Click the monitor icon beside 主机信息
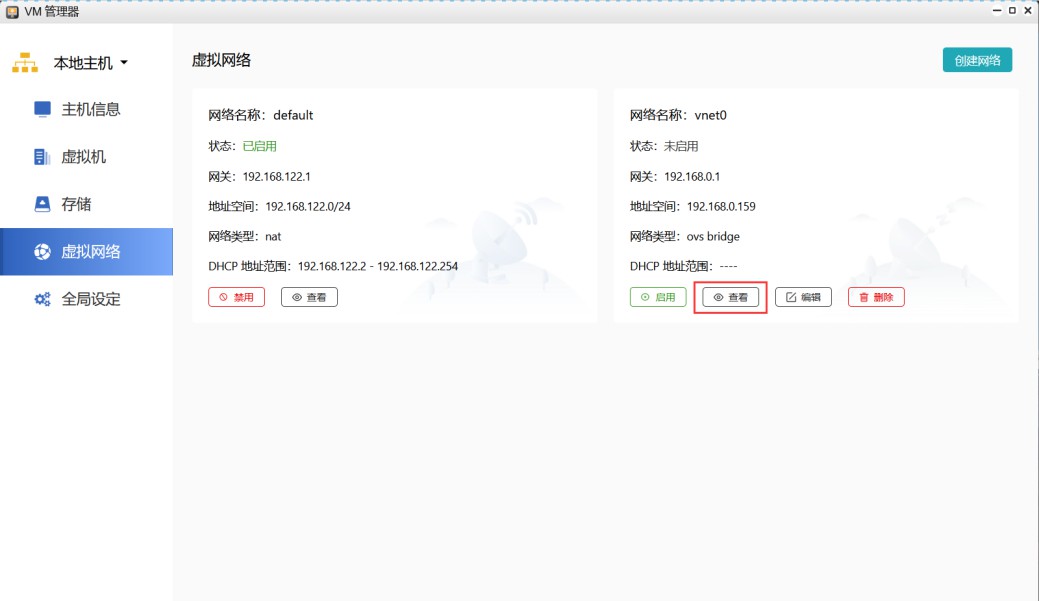This screenshot has height=601, width=1039. tap(42, 109)
